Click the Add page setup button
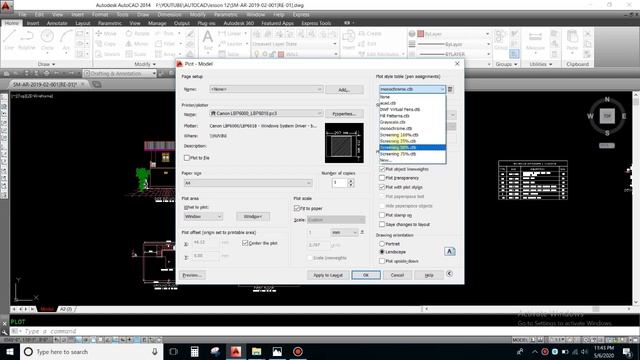This screenshot has height=360, width=640. 344,89
